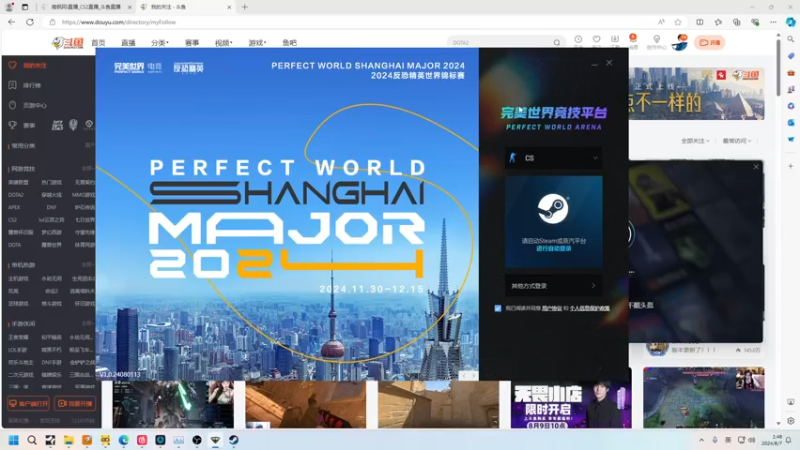Click the Perfect World Arena taskbar icon
Screen dimensions: 800x450
215,440
